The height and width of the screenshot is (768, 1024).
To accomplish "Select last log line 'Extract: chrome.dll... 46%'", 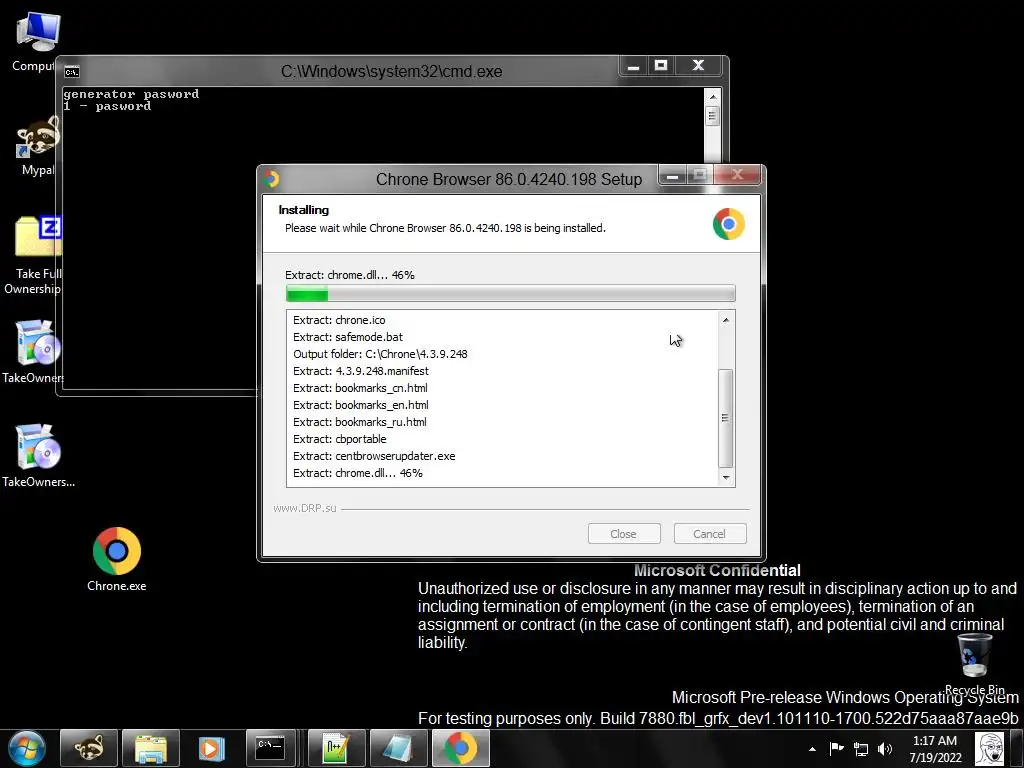I will [x=358, y=473].
